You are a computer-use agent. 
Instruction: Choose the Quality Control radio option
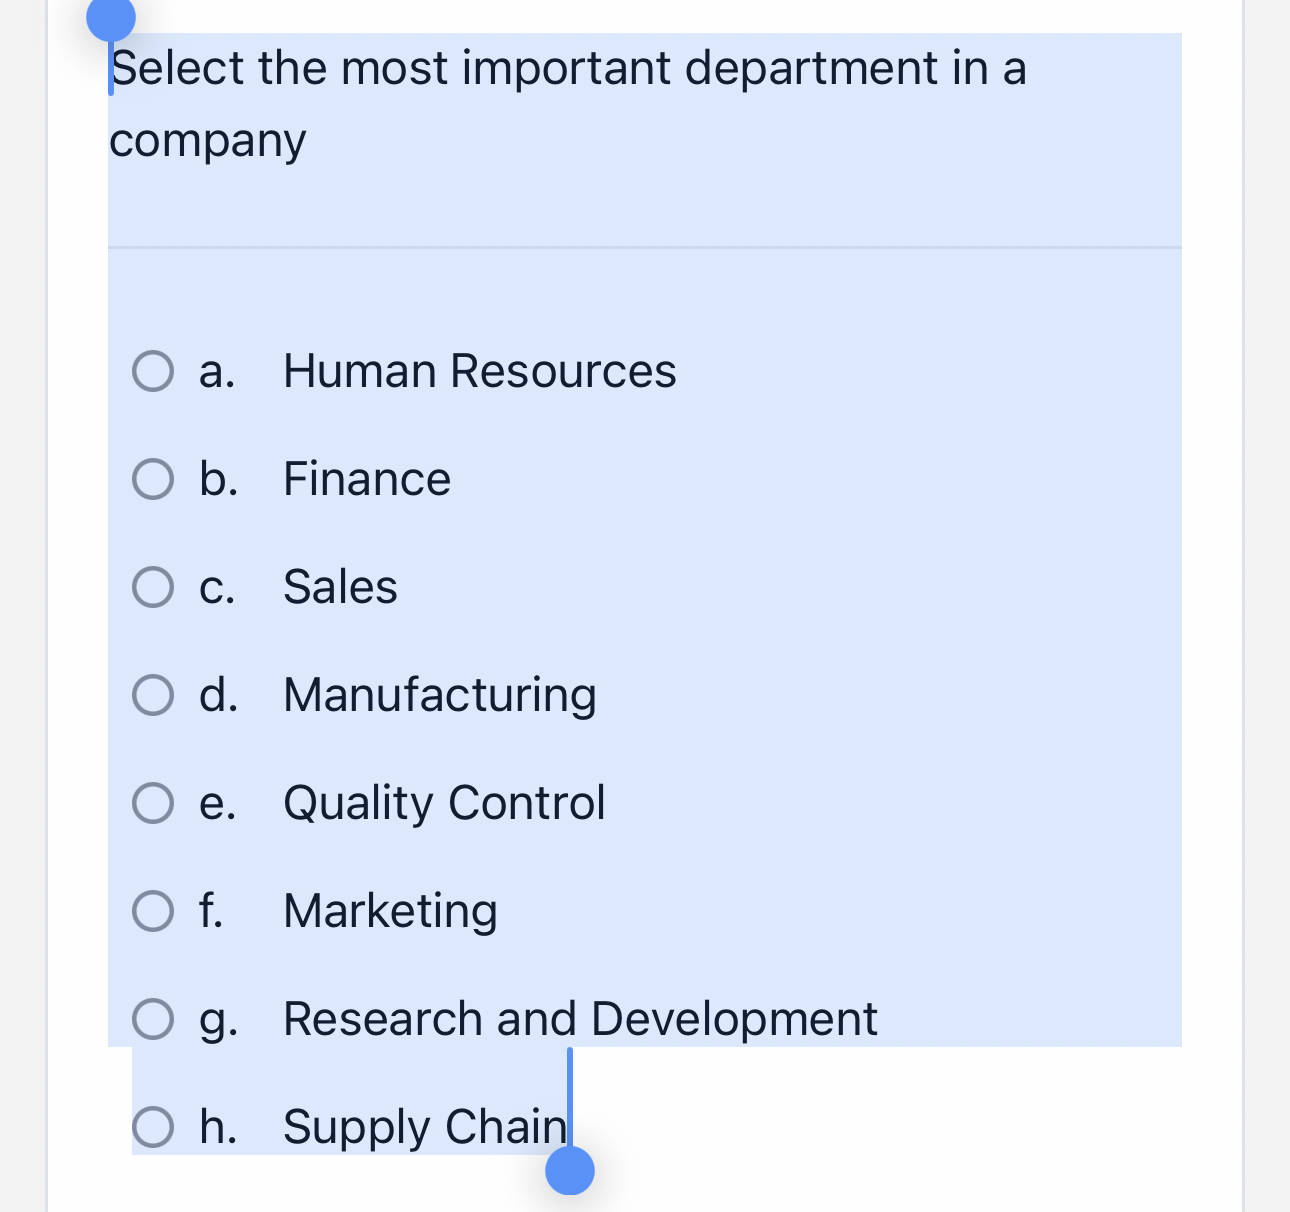[x=153, y=803]
